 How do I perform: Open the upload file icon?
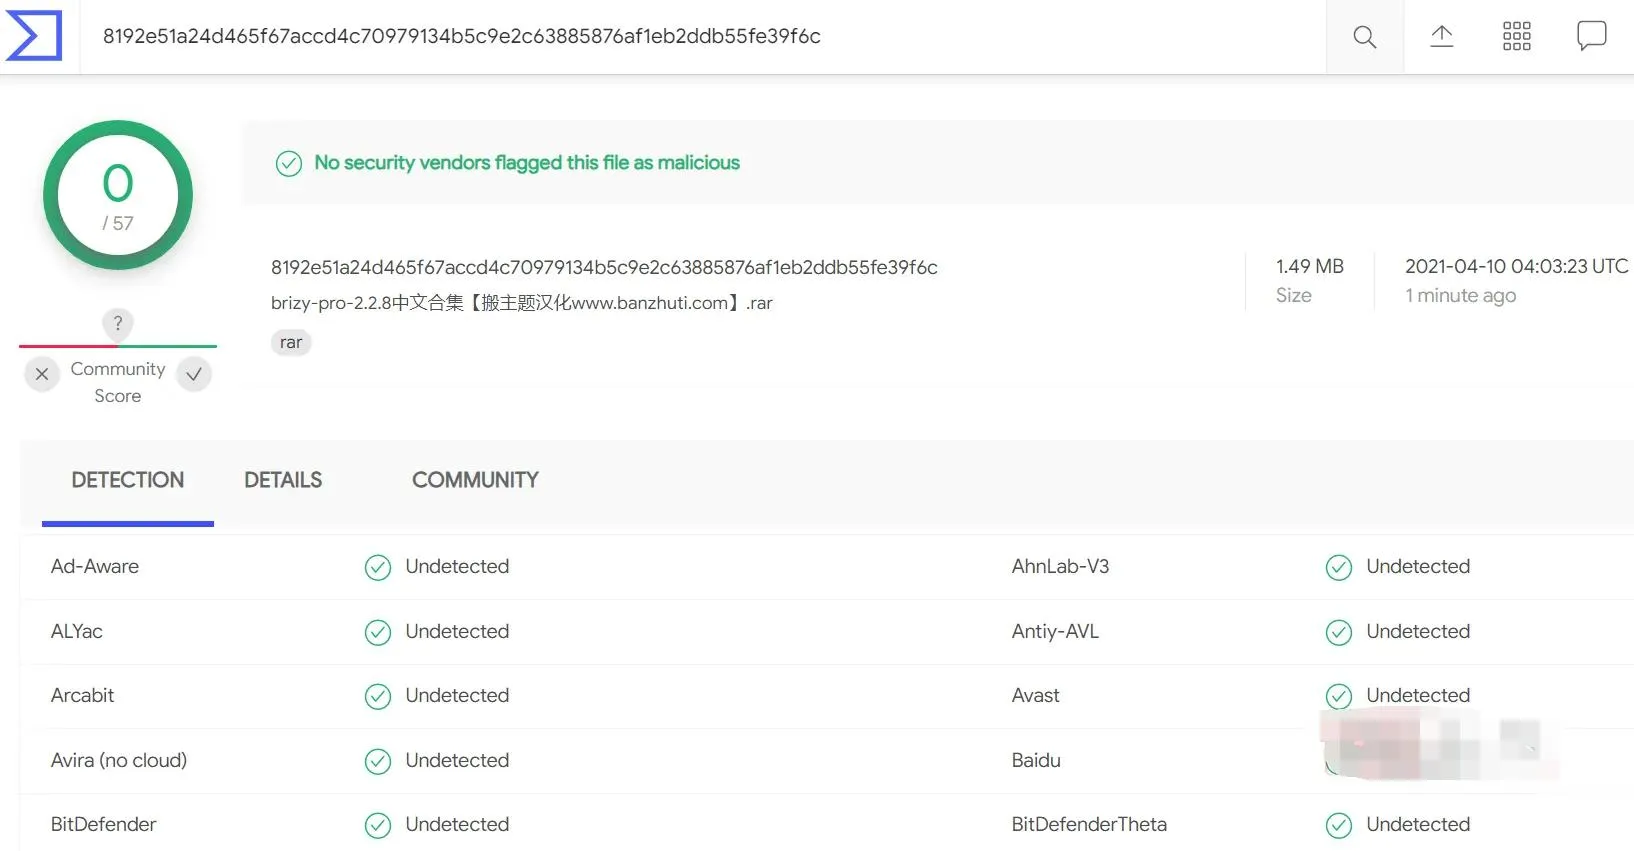tap(1441, 37)
